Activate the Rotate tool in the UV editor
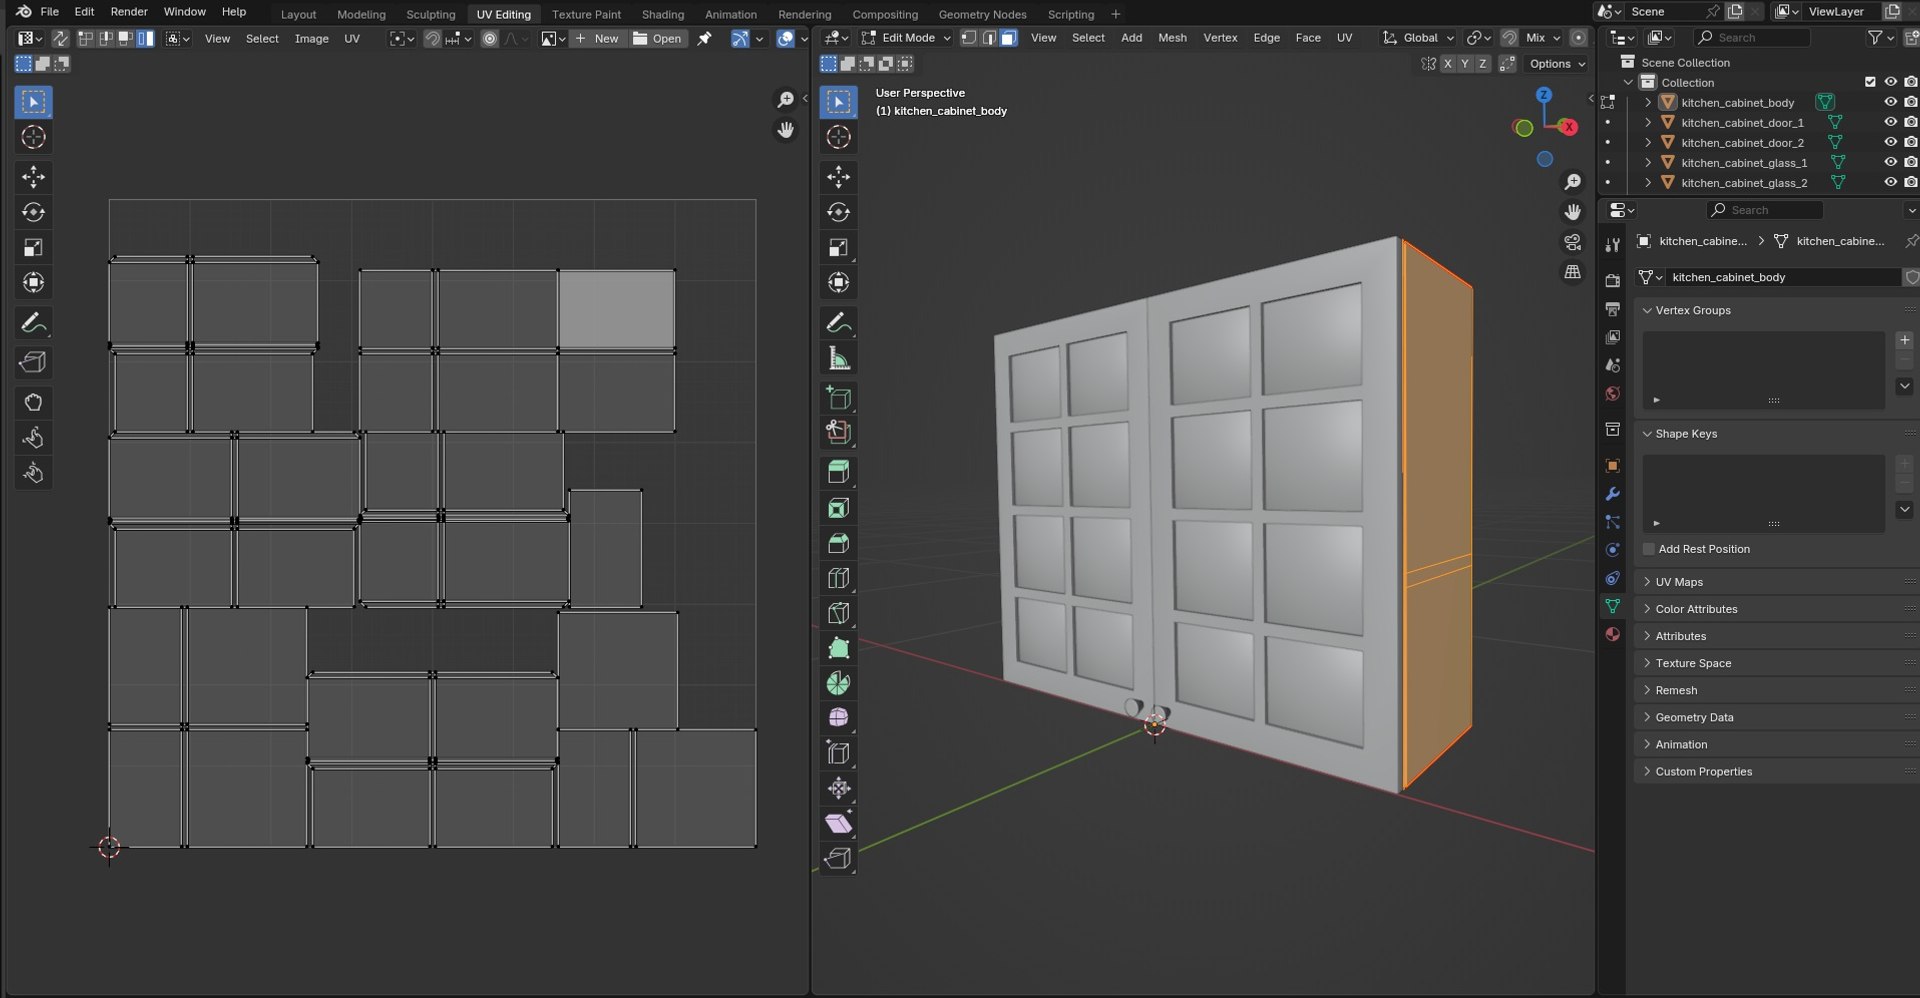The height and width of the screenshot is (998, 1920). point(33,212)
